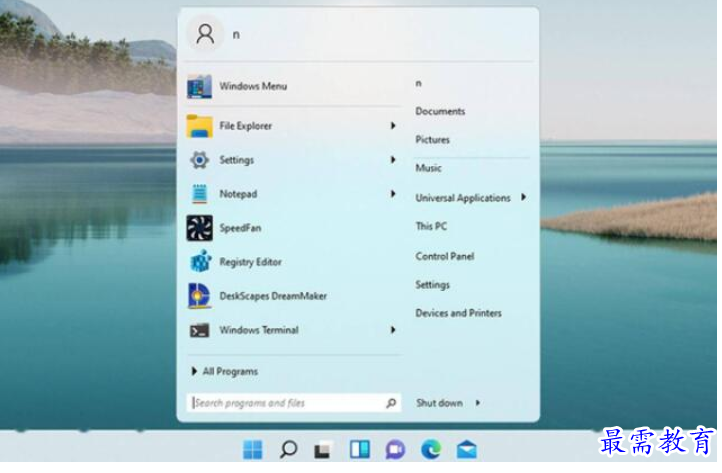The image size is (722, 473).
Task: Open the user account avatar icon
Action: tap(205, 34)
